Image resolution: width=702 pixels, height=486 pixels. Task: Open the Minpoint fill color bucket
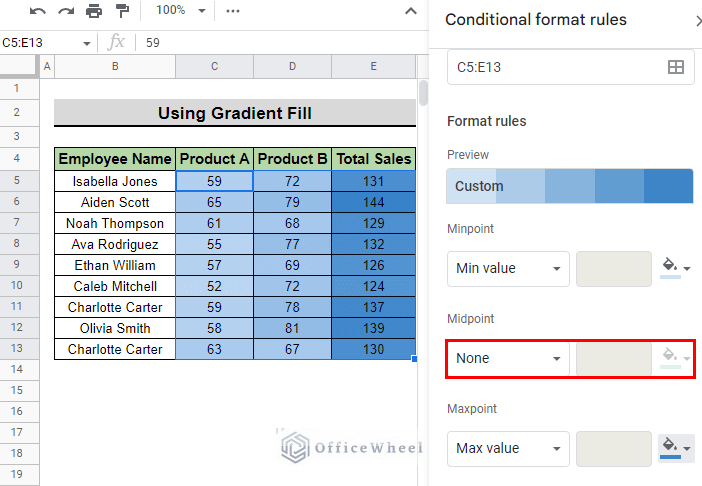(x=676, y=268)
